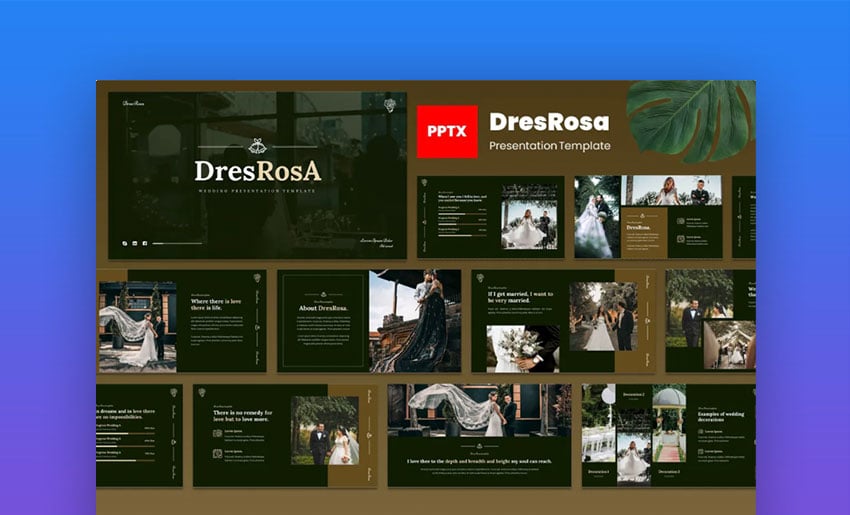850x515 pixels.
Task: Click the Presentation Template subtitle
Action: [549, 147]
